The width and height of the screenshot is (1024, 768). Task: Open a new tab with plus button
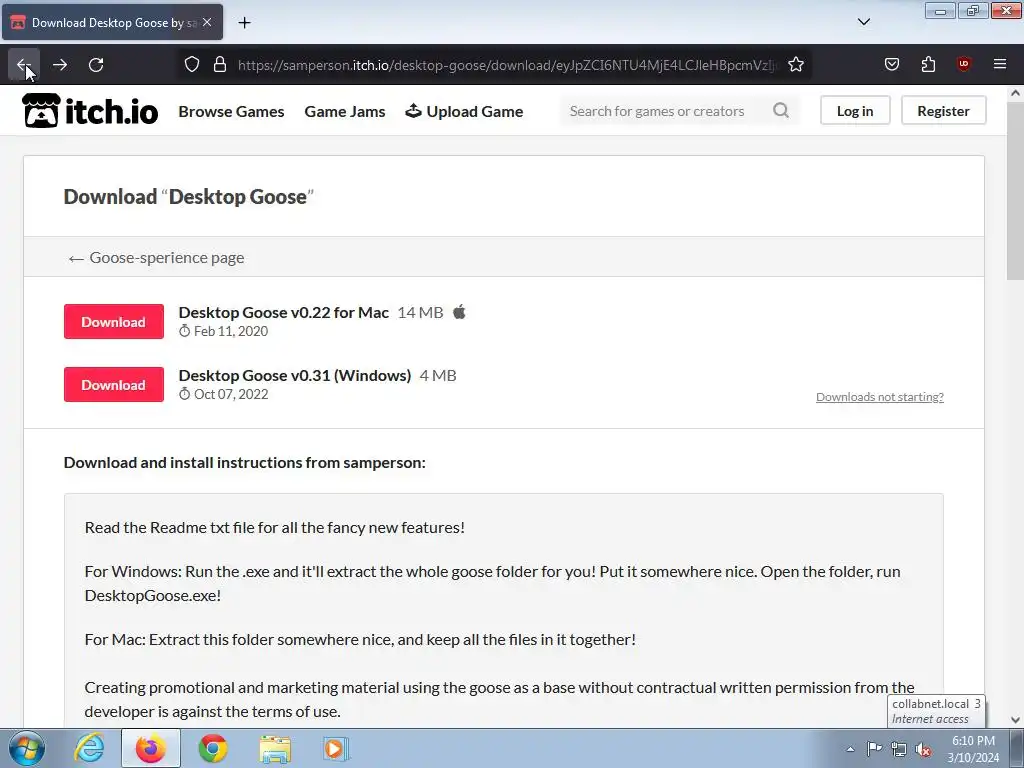click(244, 23)
